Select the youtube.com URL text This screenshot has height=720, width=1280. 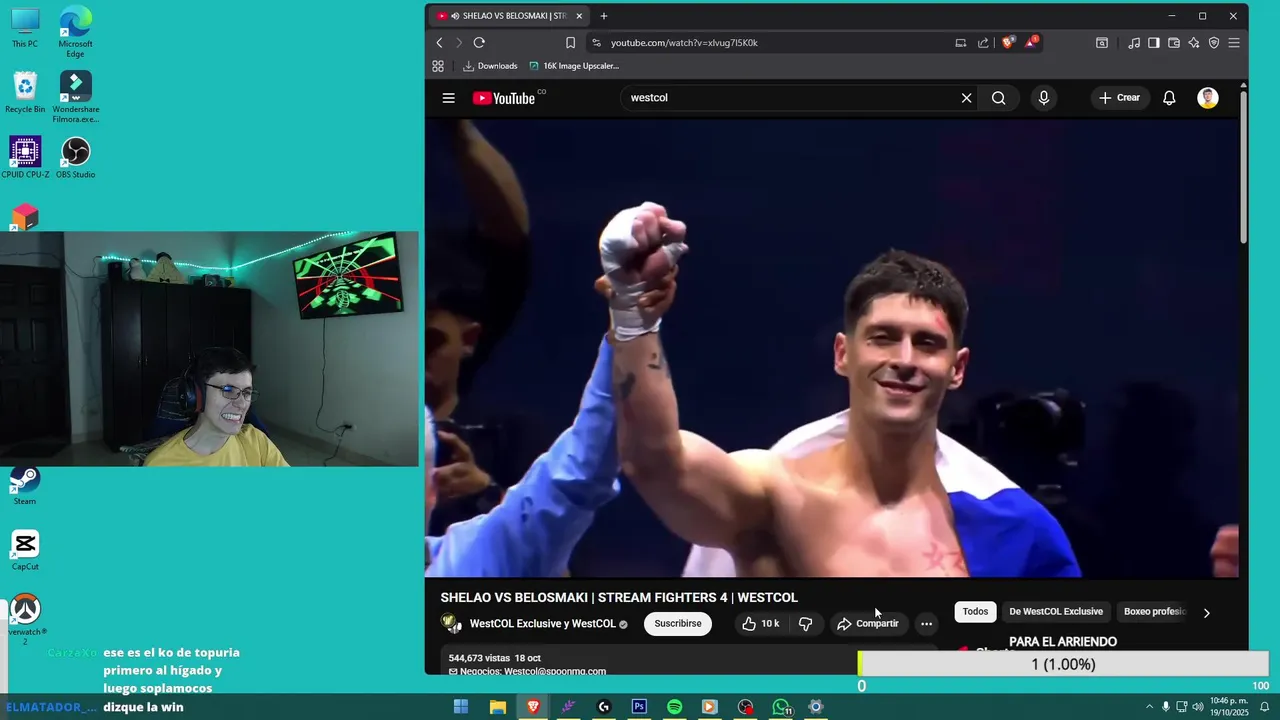coord(684,43)
